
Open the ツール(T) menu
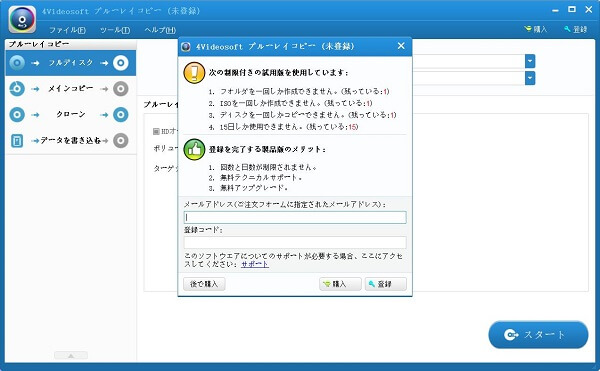(115, 30)
